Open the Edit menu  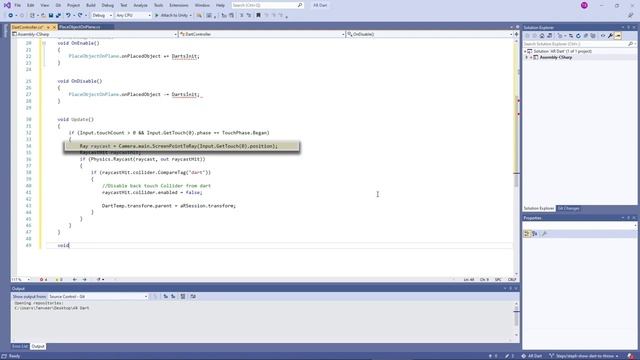pos(31,5)
